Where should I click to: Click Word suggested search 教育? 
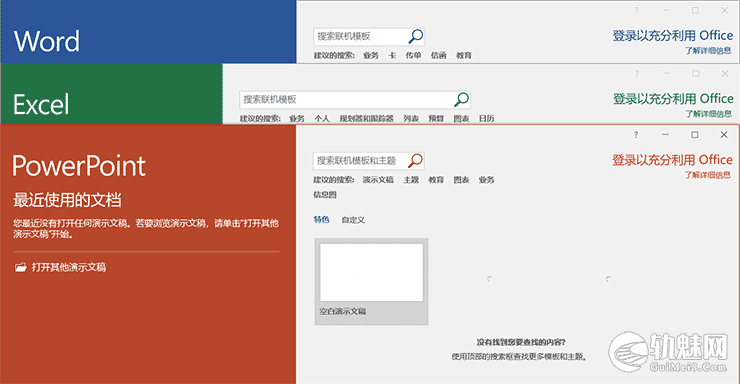[x=464, y=55]
